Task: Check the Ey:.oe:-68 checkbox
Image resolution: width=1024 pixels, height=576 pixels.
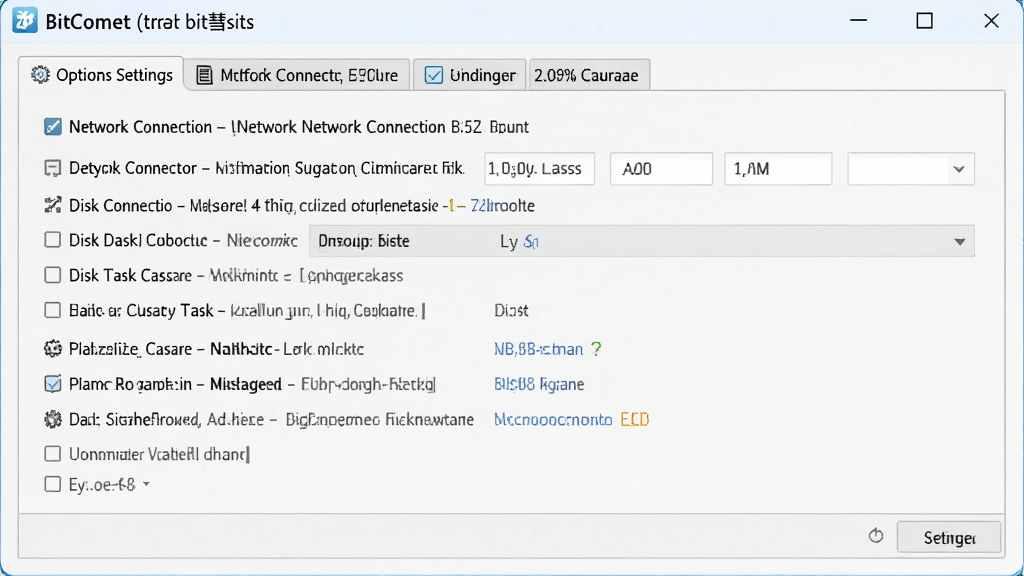Action: (52, 484)
